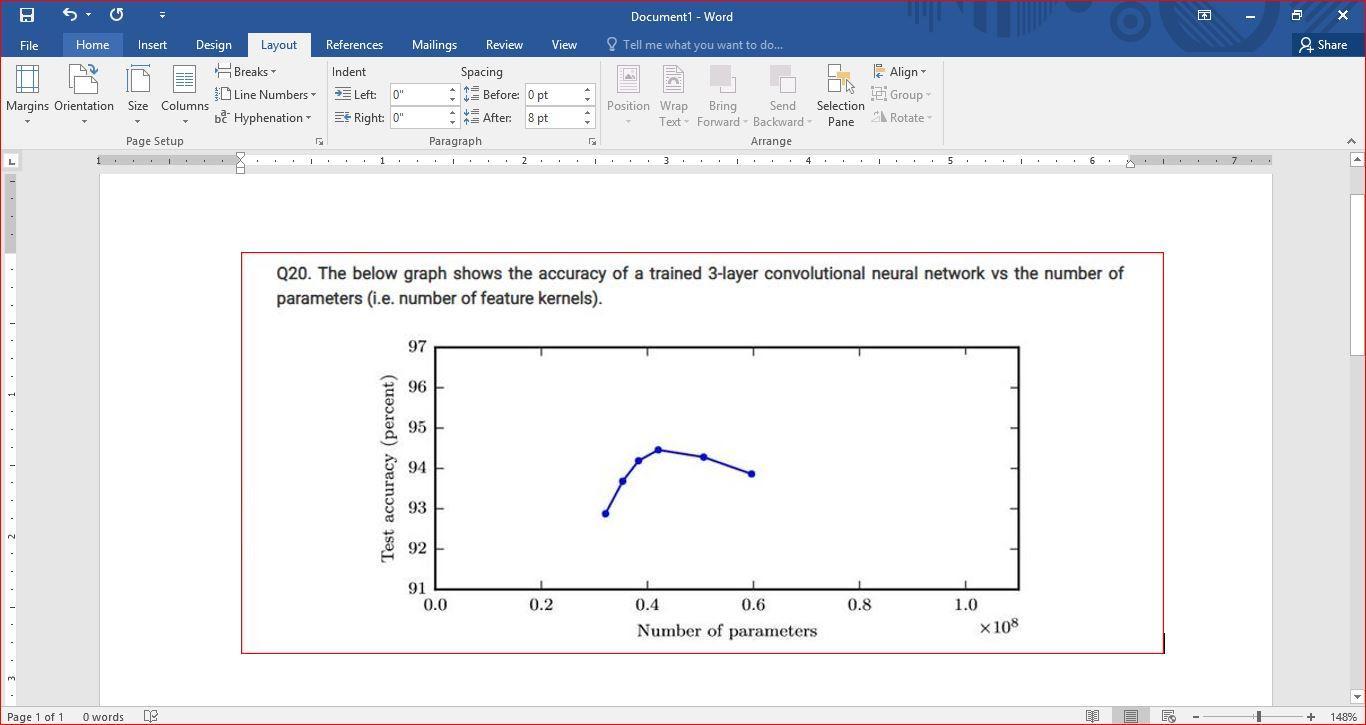Expand the Breaks dropdown

[x=246, y=71]
